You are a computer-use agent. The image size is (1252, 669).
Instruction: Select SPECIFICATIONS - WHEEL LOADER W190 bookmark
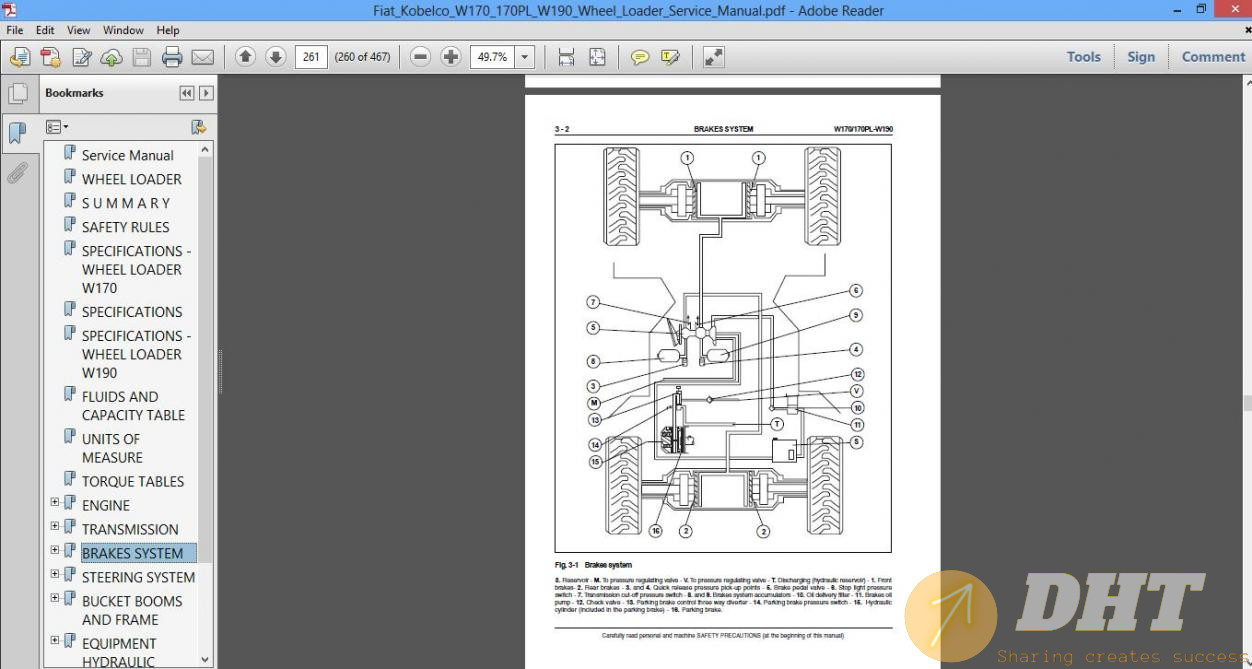(136, 354)
